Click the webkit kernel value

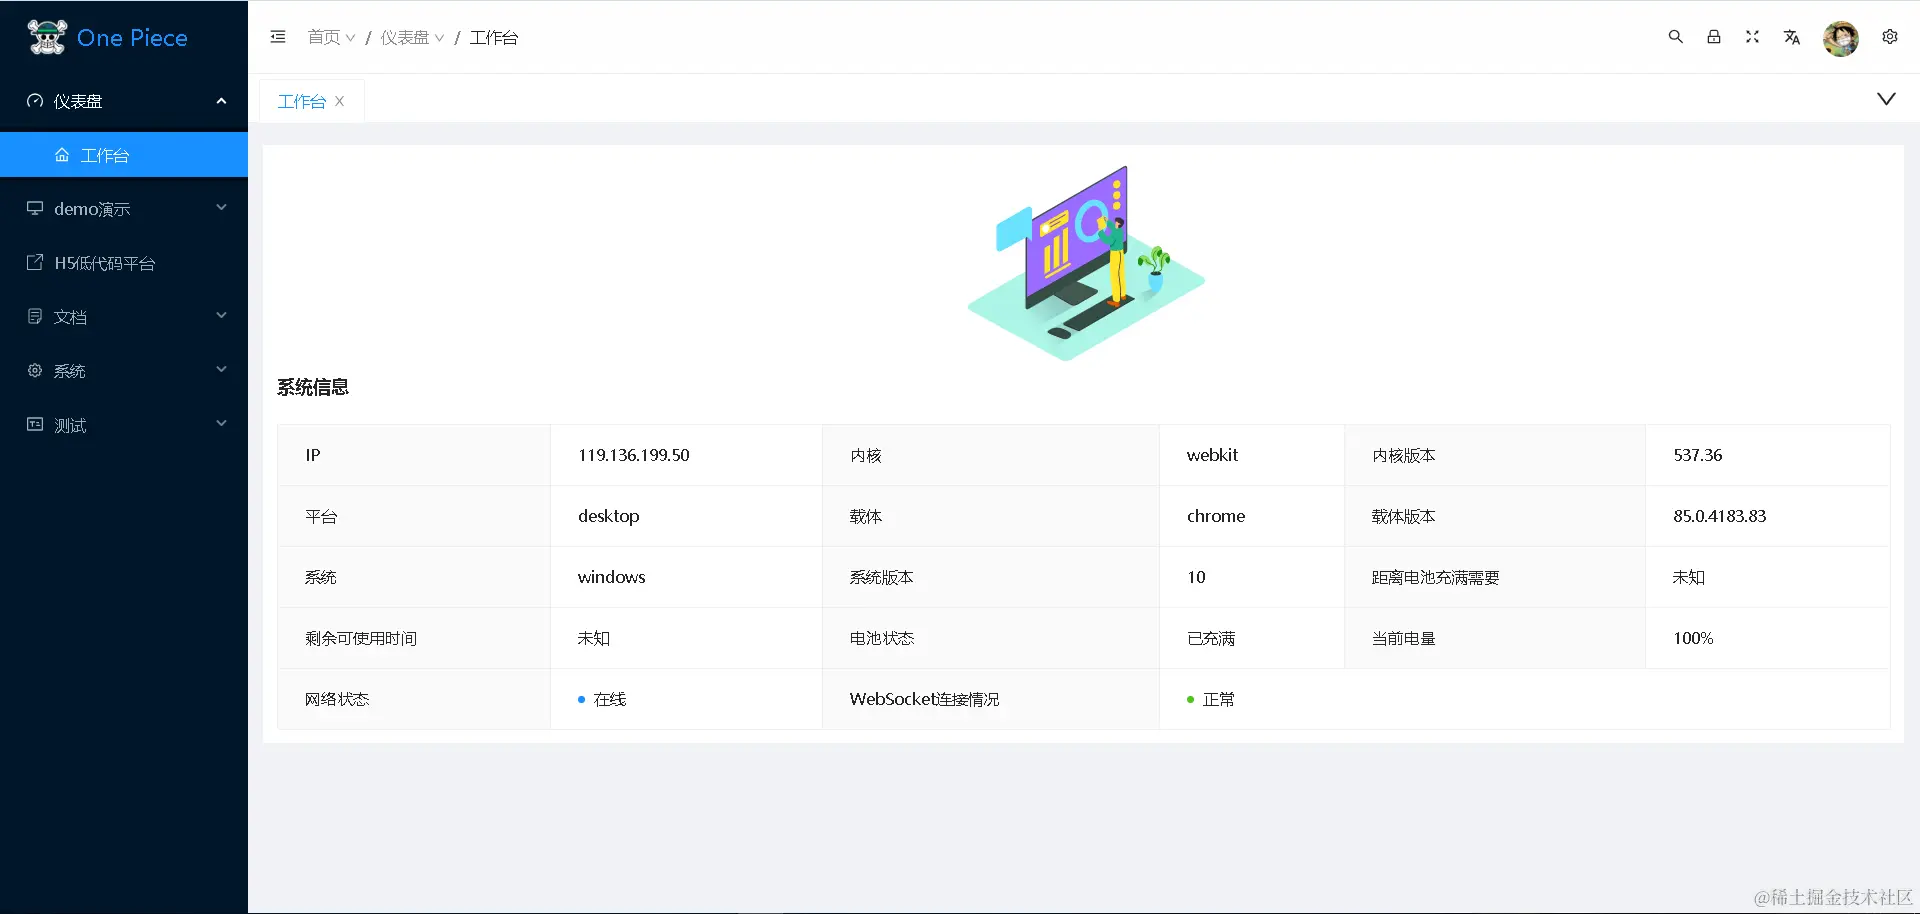(1212, 455)
